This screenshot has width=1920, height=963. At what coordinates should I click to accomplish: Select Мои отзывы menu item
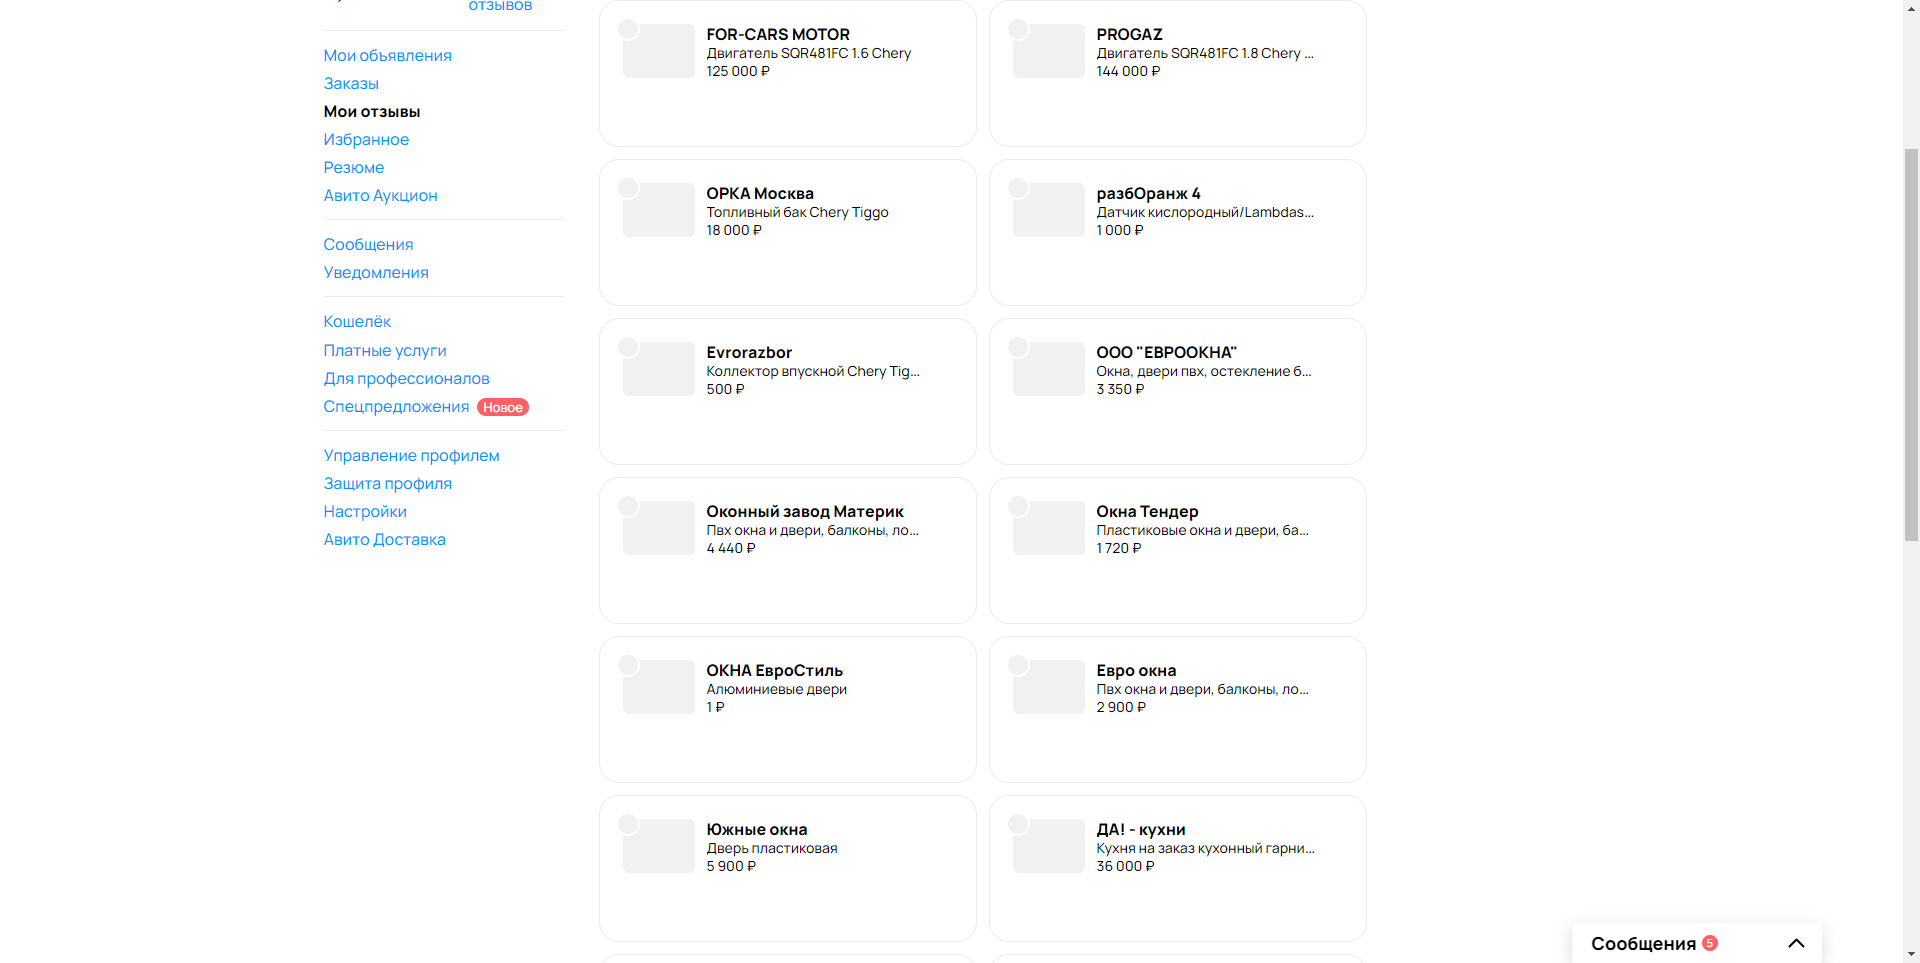coord(371,111)
